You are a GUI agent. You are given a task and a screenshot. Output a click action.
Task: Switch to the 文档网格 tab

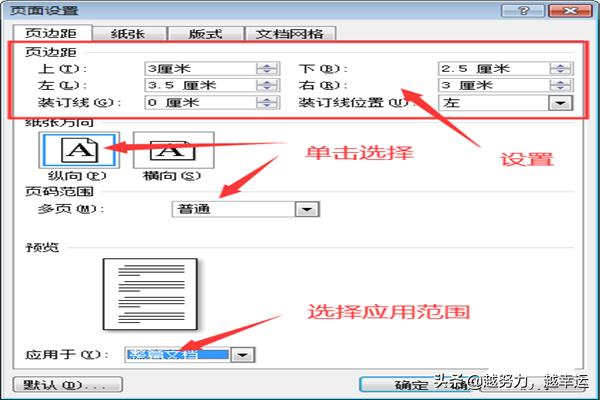[x=290, y=34]
